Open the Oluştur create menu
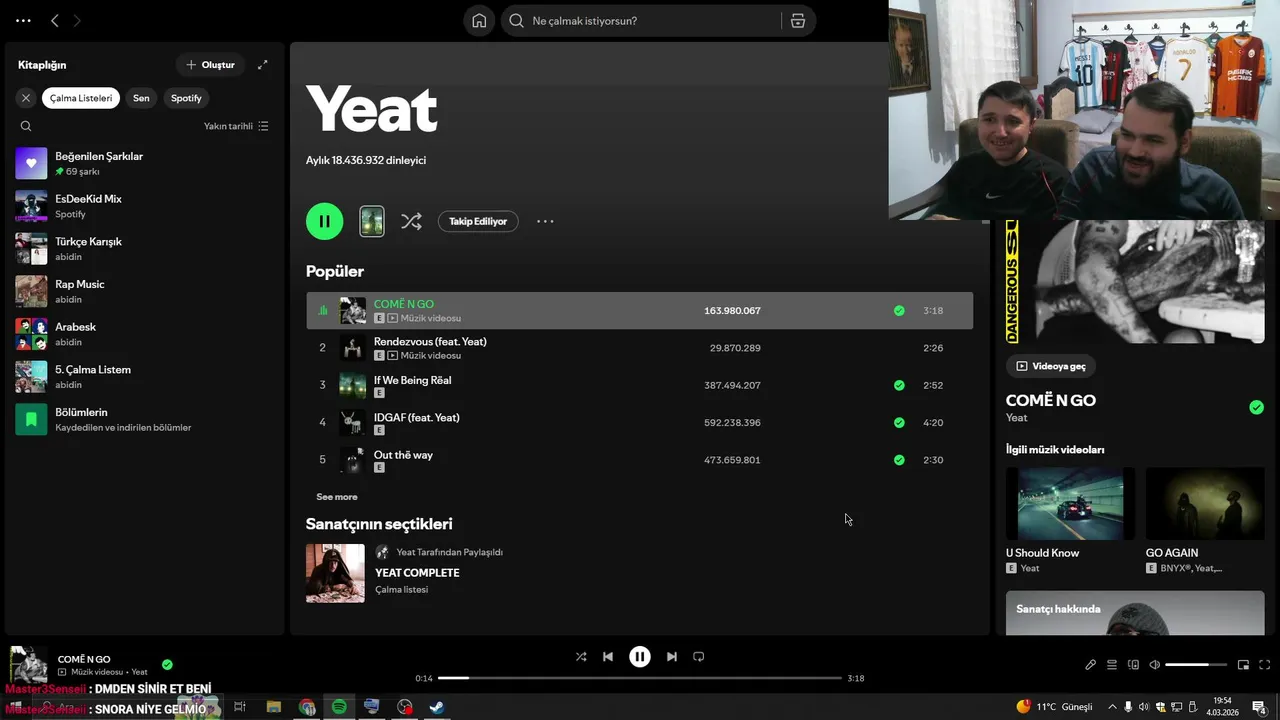Image resolution: width=1280 pixels, height=720 pixels. (210, 65)
